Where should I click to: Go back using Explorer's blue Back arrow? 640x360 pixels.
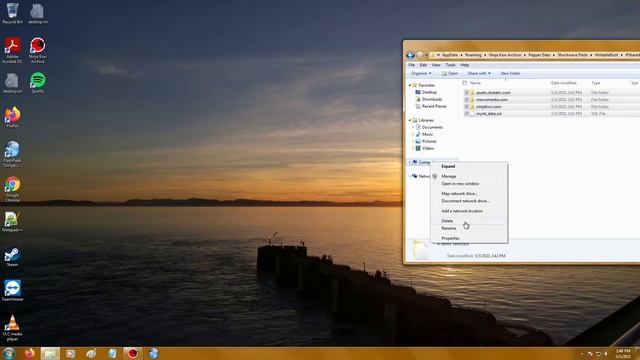tap(411, 55)
